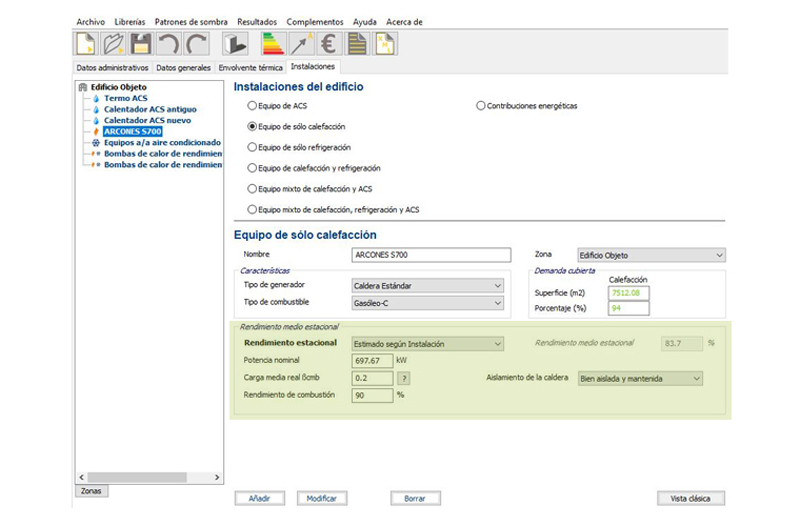Viewport: 800px width, 526px height.
Task: Open Rendimiento estacional dropdown
Action: pyautogui.click(x=428, y=344)
